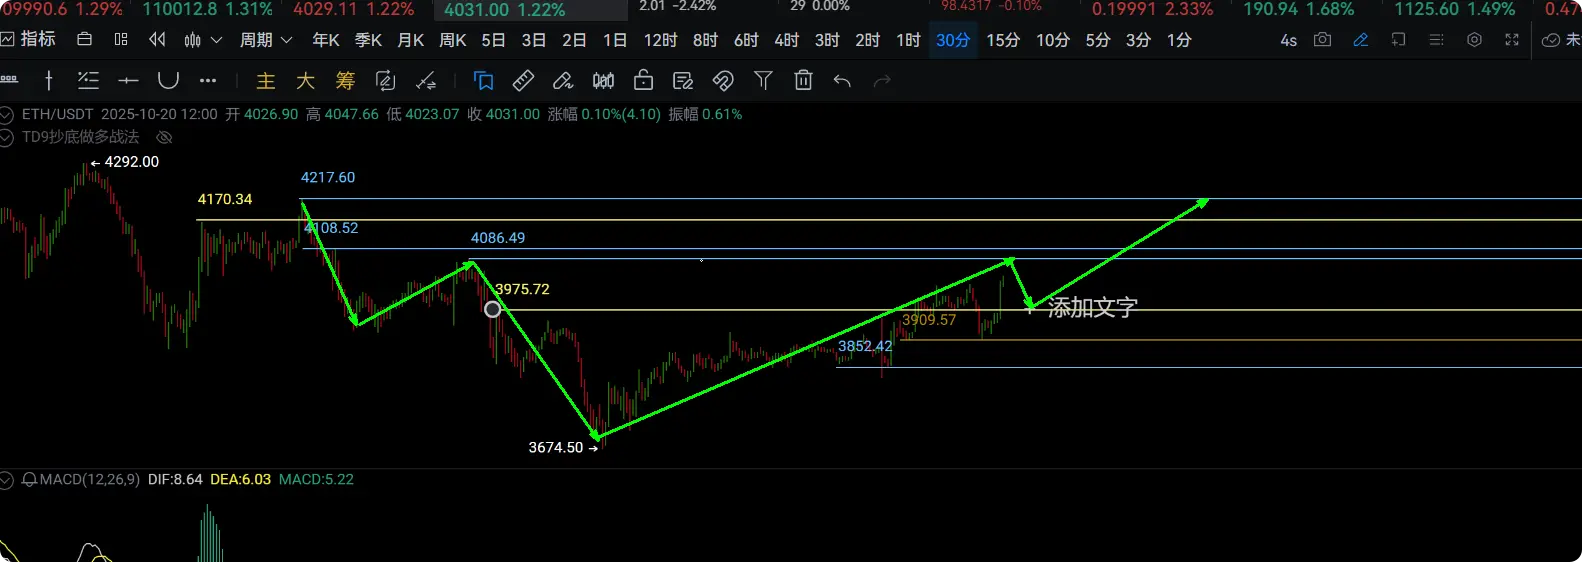Click the 4217.60 line price label

[328, 177]
